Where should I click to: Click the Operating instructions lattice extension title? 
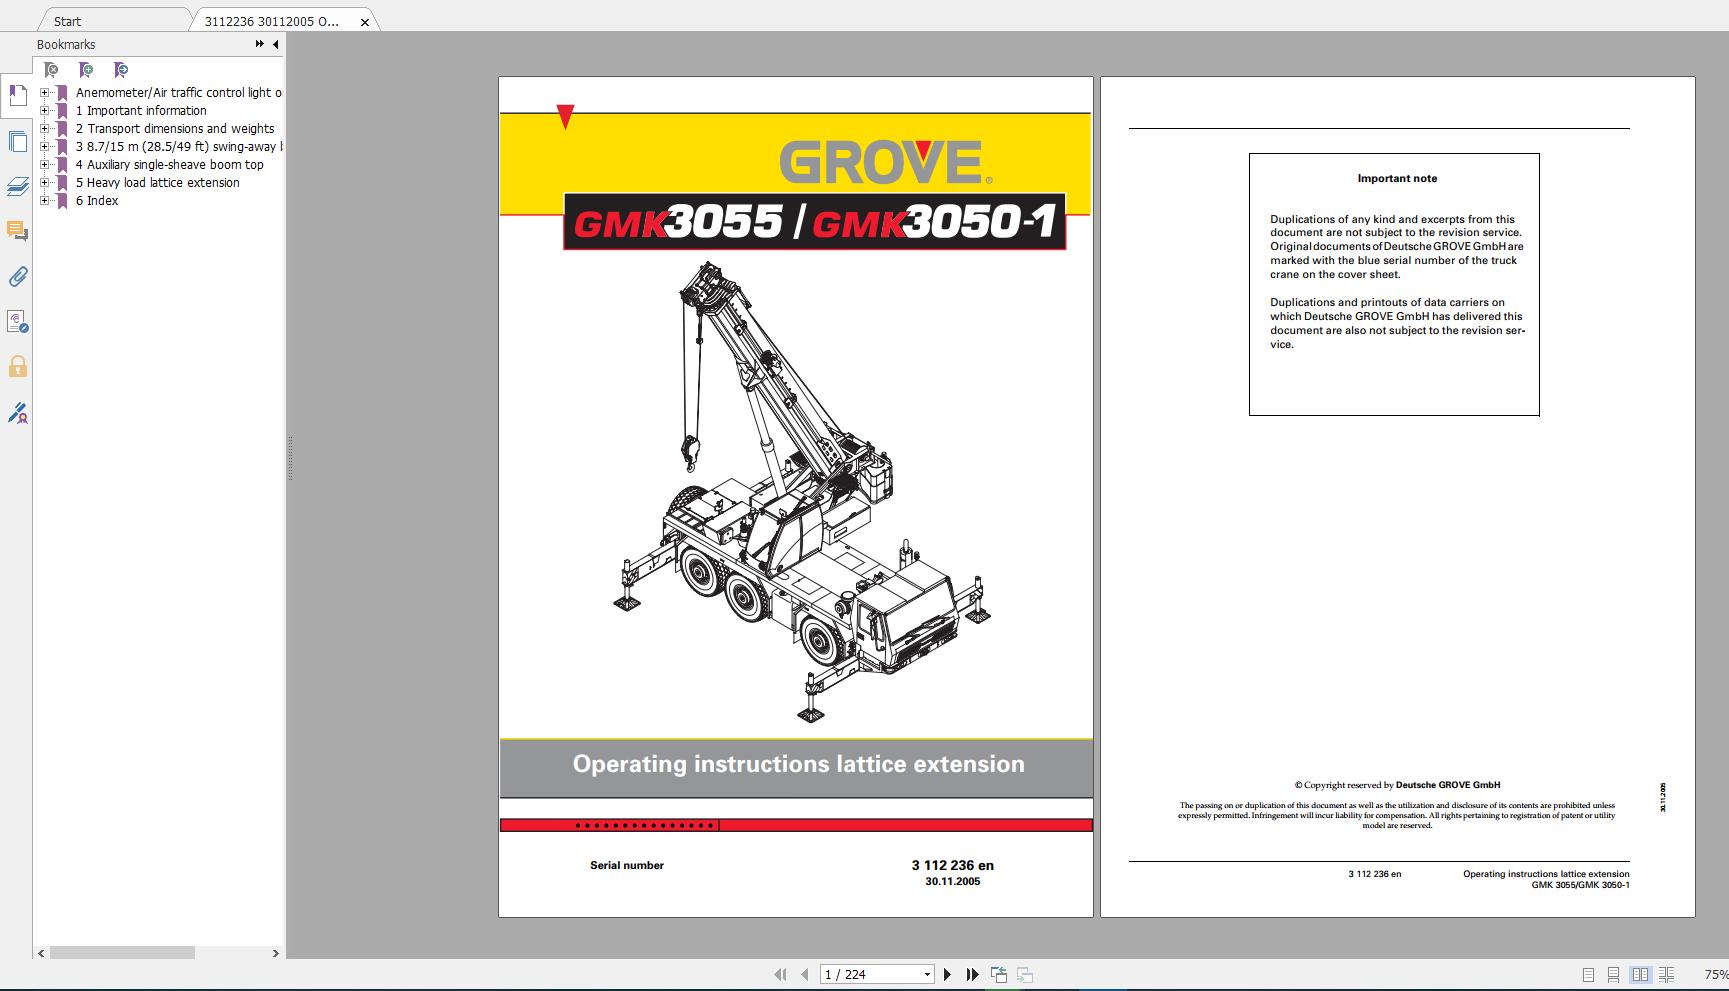click(798, 764)
